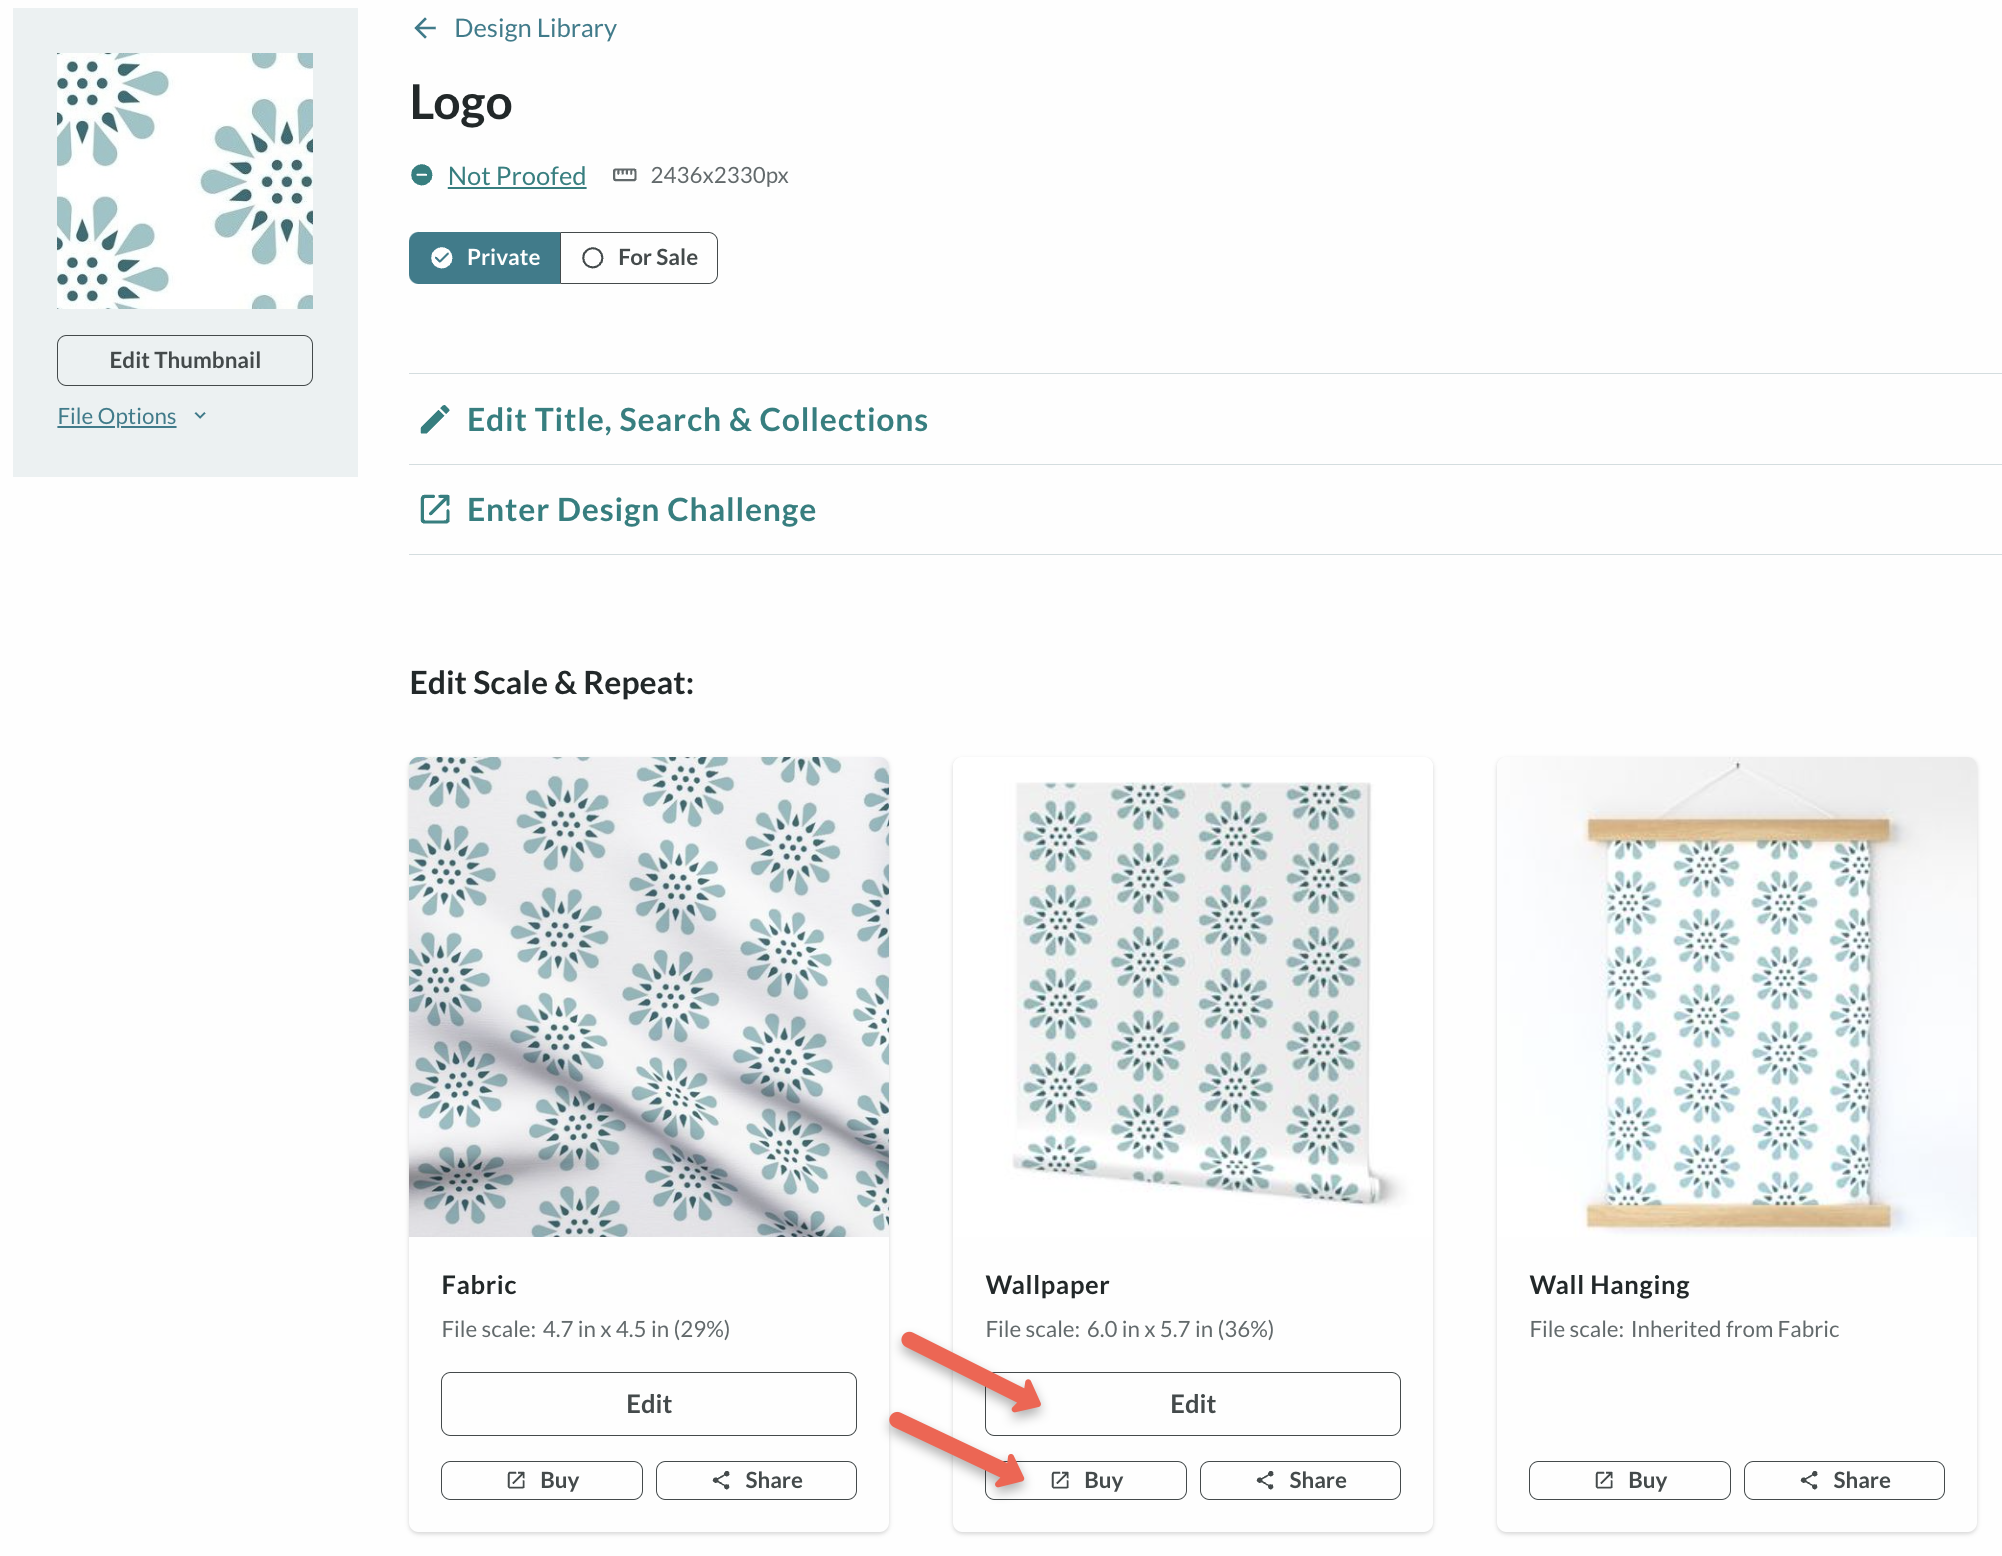This screenshot has height=1556, width=2002.
Task: Click the Fabric preview image
Action: click(649, 996)
